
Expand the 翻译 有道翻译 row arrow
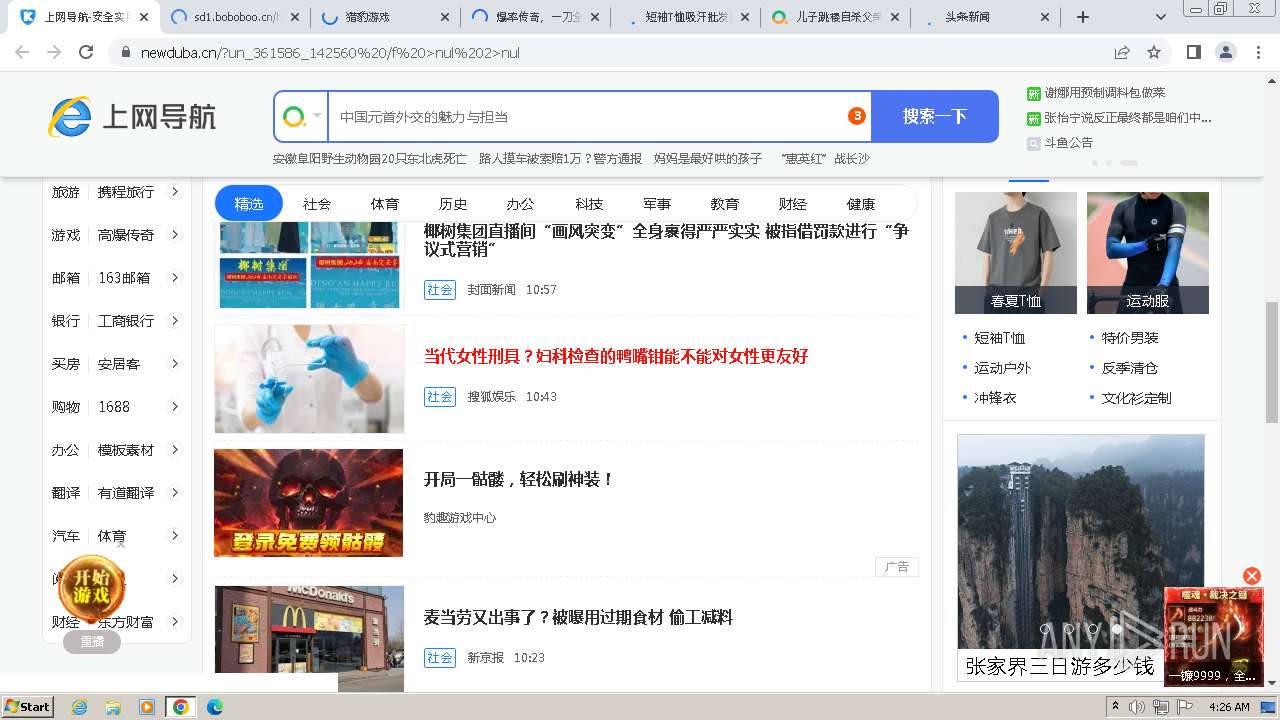(174, 493)
